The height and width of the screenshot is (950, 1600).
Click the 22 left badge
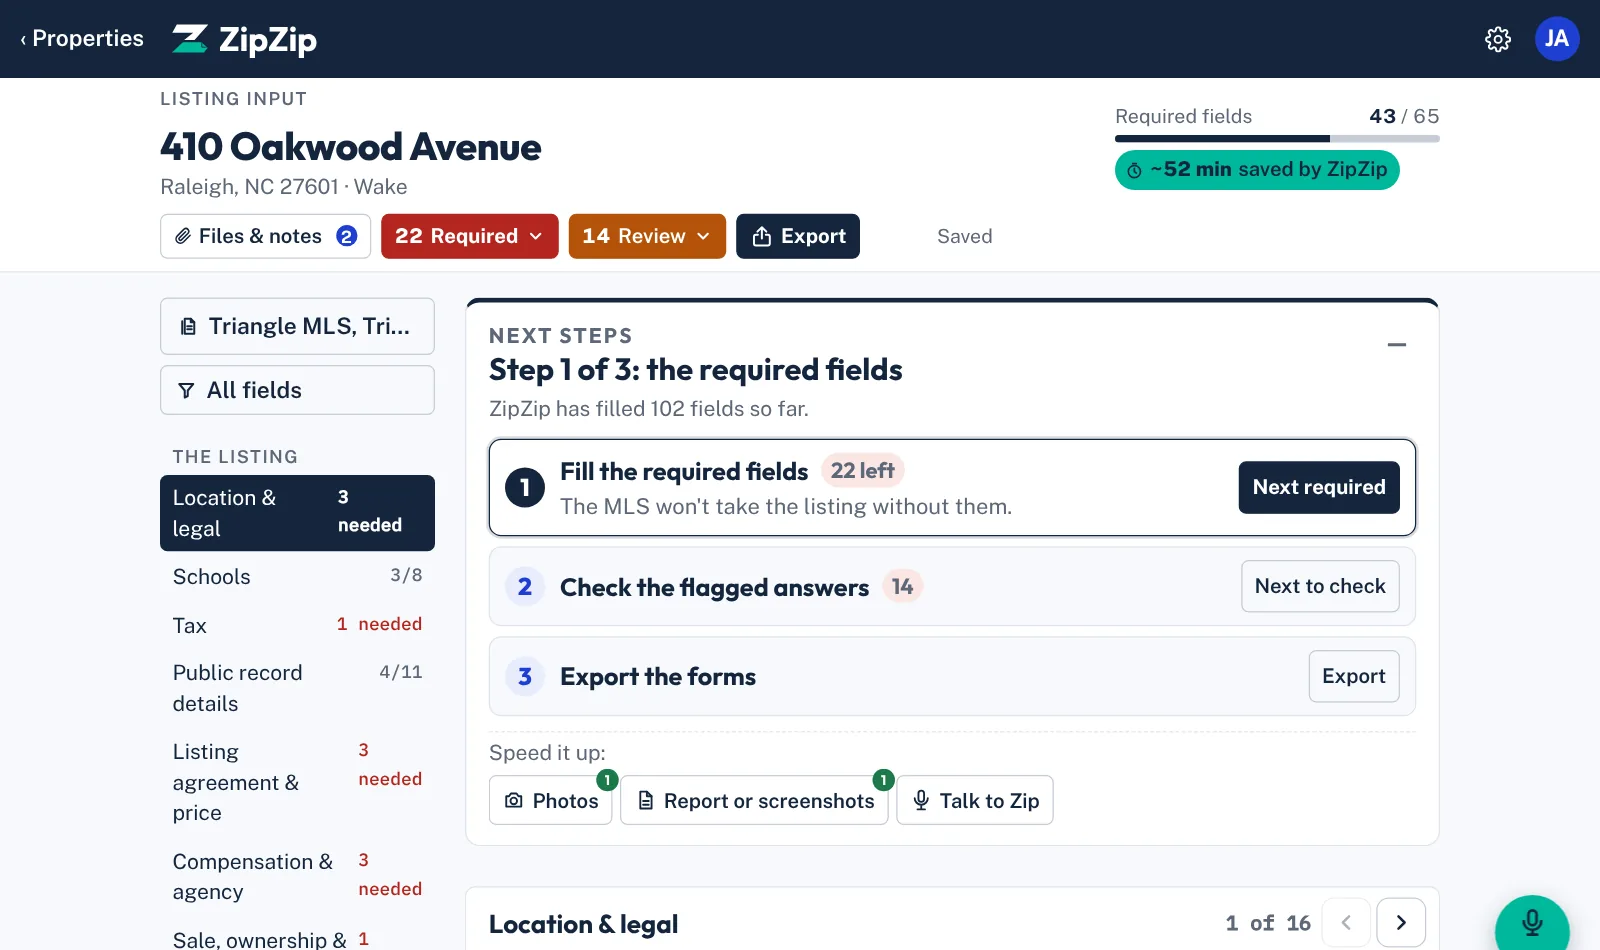(x=863, y=470)
